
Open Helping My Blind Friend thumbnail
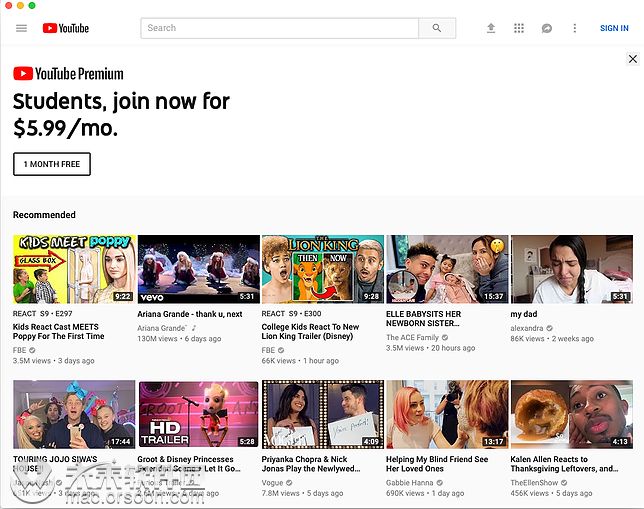(447, 414)
